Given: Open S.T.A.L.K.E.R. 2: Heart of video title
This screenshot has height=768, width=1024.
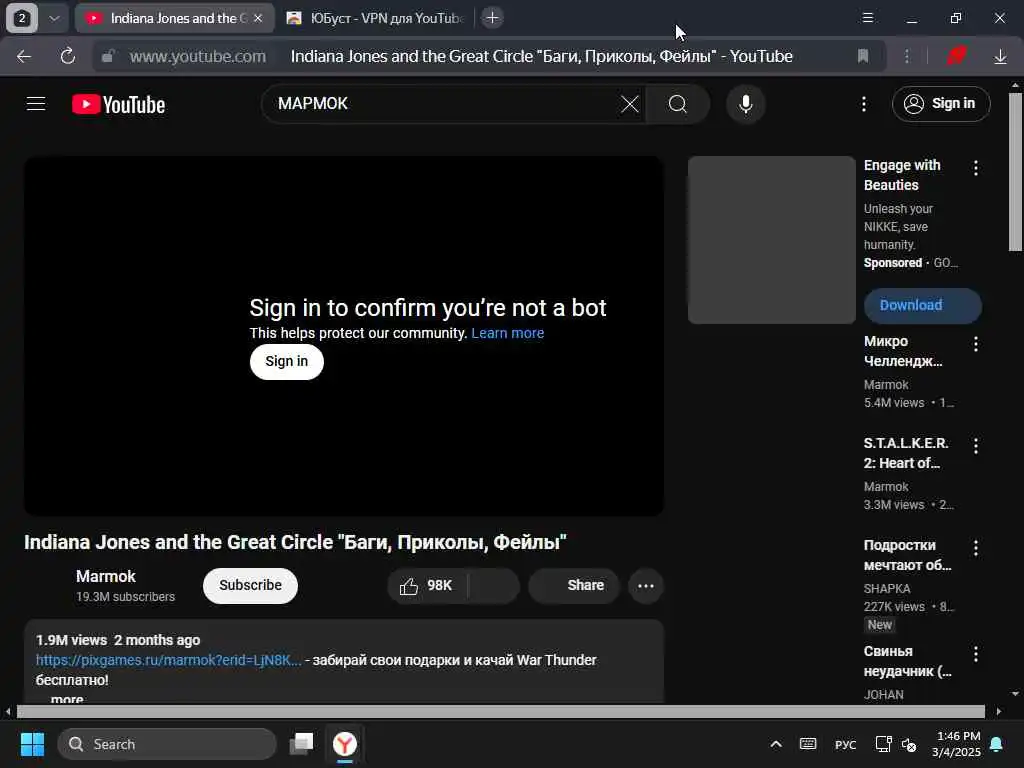Looking at the screenshot, I should tap(906, 453).
